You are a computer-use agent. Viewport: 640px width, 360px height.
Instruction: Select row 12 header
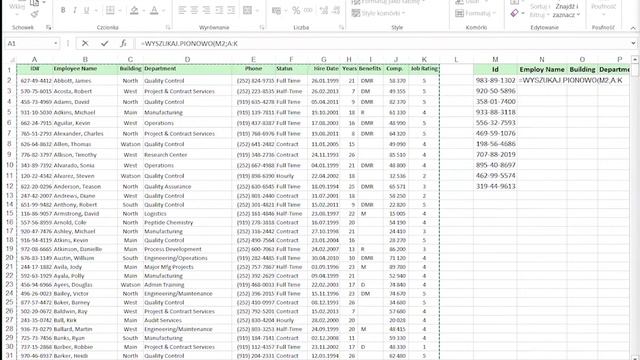pos(9,186)
